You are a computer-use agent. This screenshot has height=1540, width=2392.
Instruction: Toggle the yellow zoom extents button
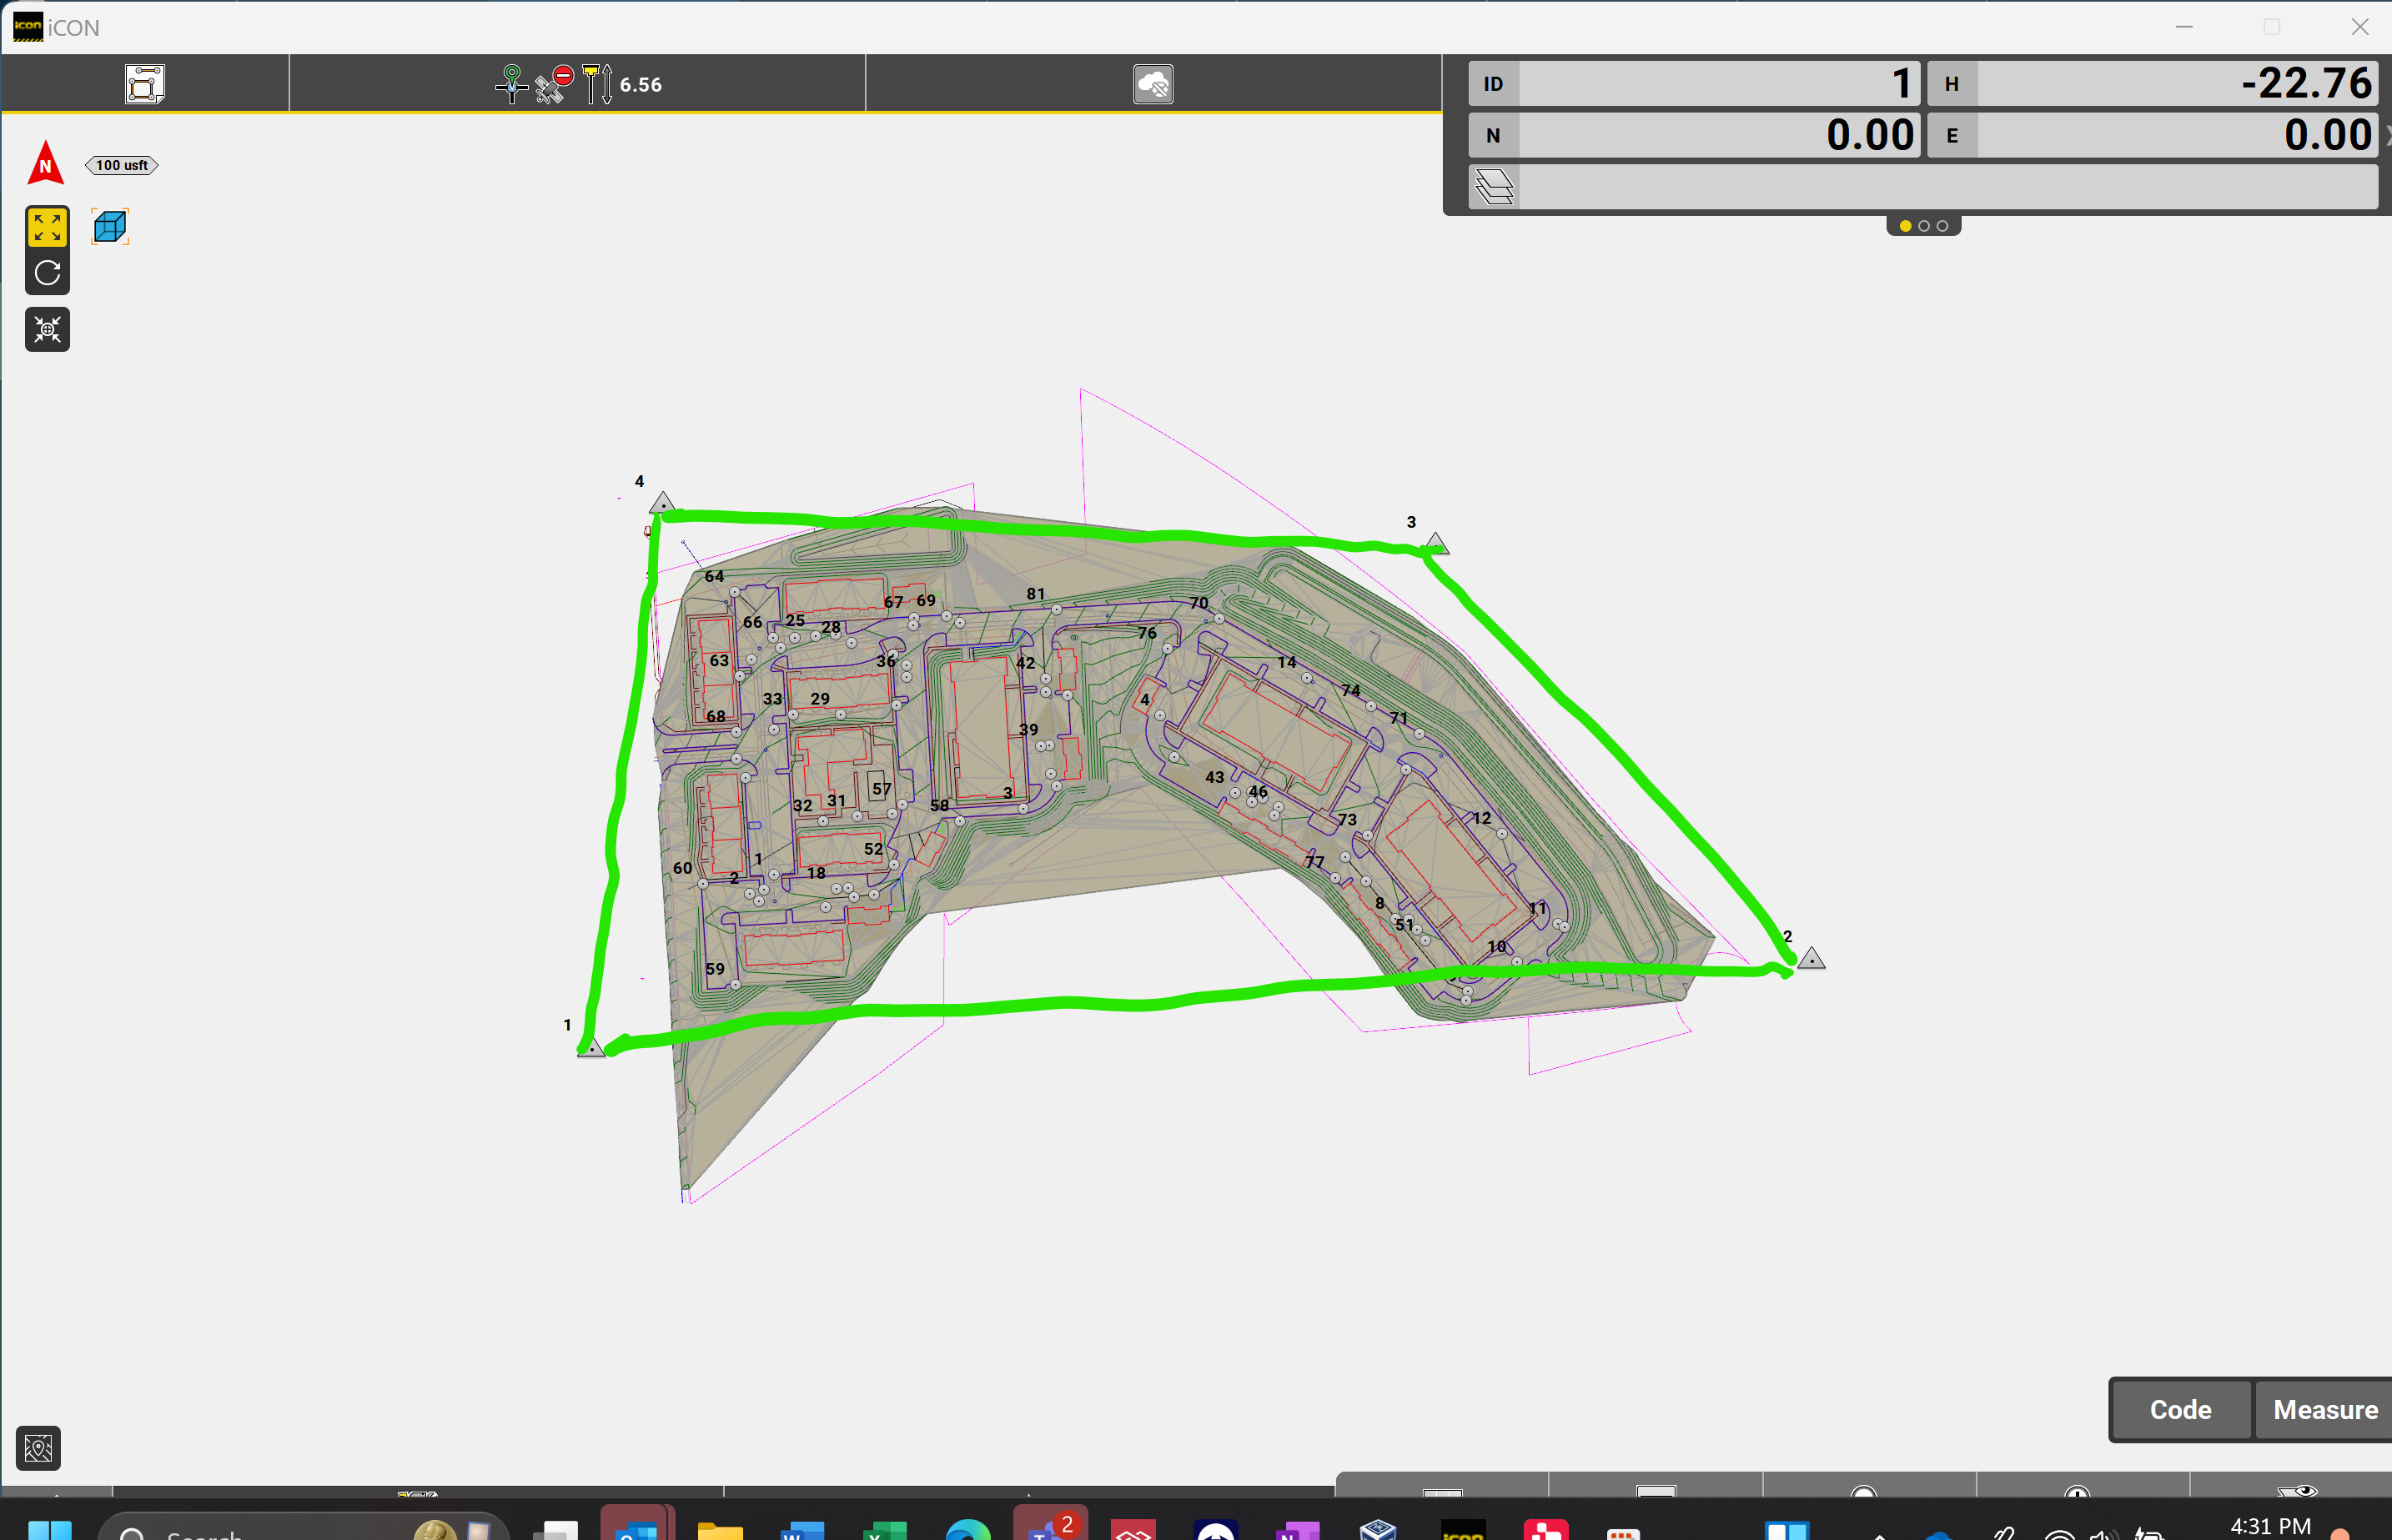47,227
